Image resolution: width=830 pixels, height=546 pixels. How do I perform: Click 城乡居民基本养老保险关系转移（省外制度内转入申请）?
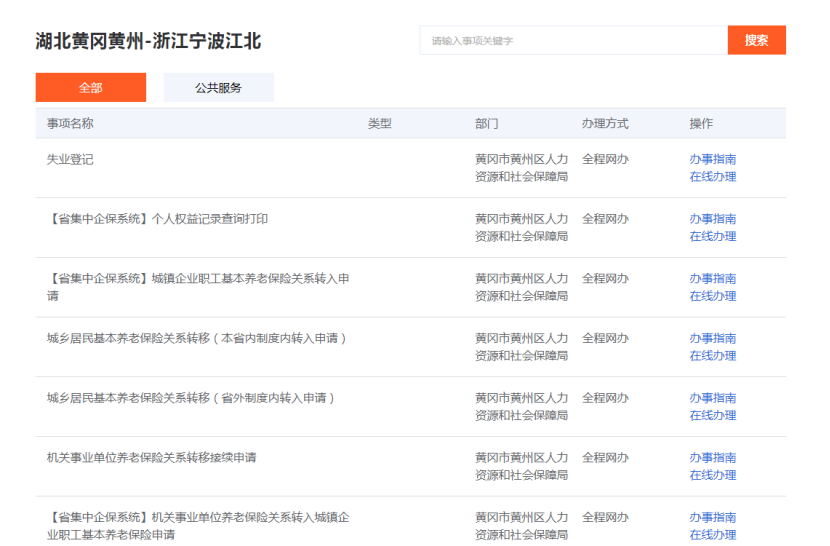click(191, 398)
